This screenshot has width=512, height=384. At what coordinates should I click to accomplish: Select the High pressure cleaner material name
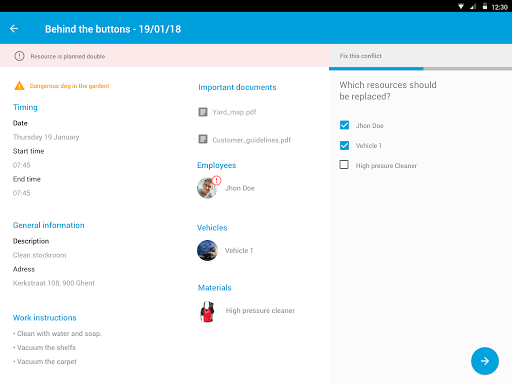(260, 311)
